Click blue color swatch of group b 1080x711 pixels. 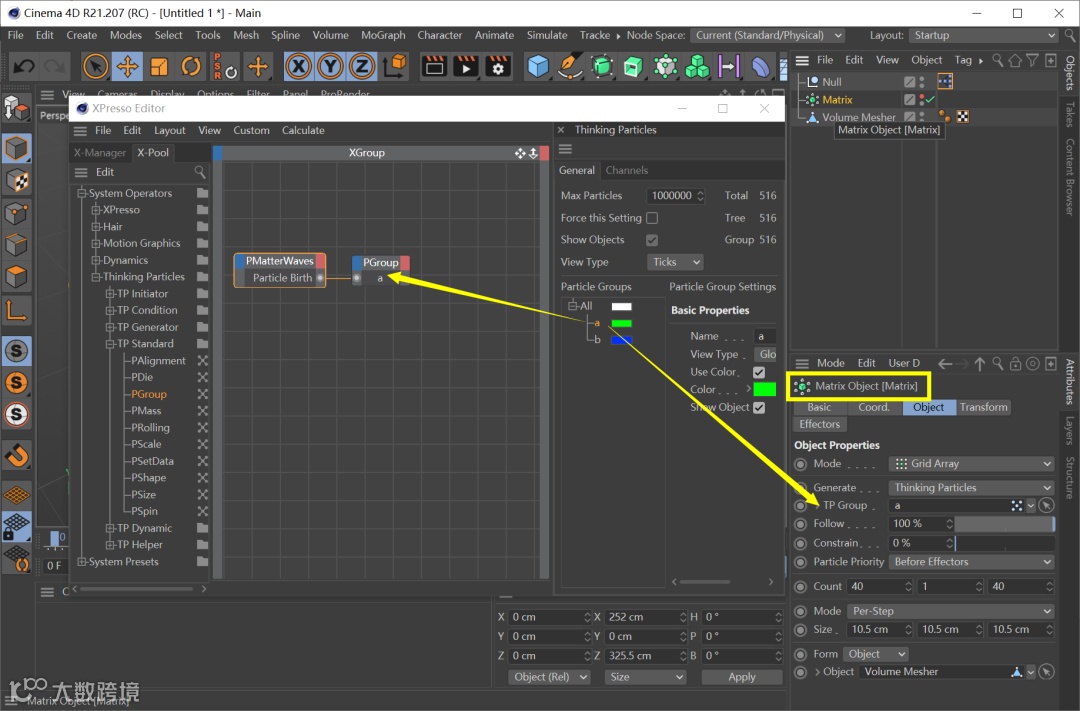621,340
